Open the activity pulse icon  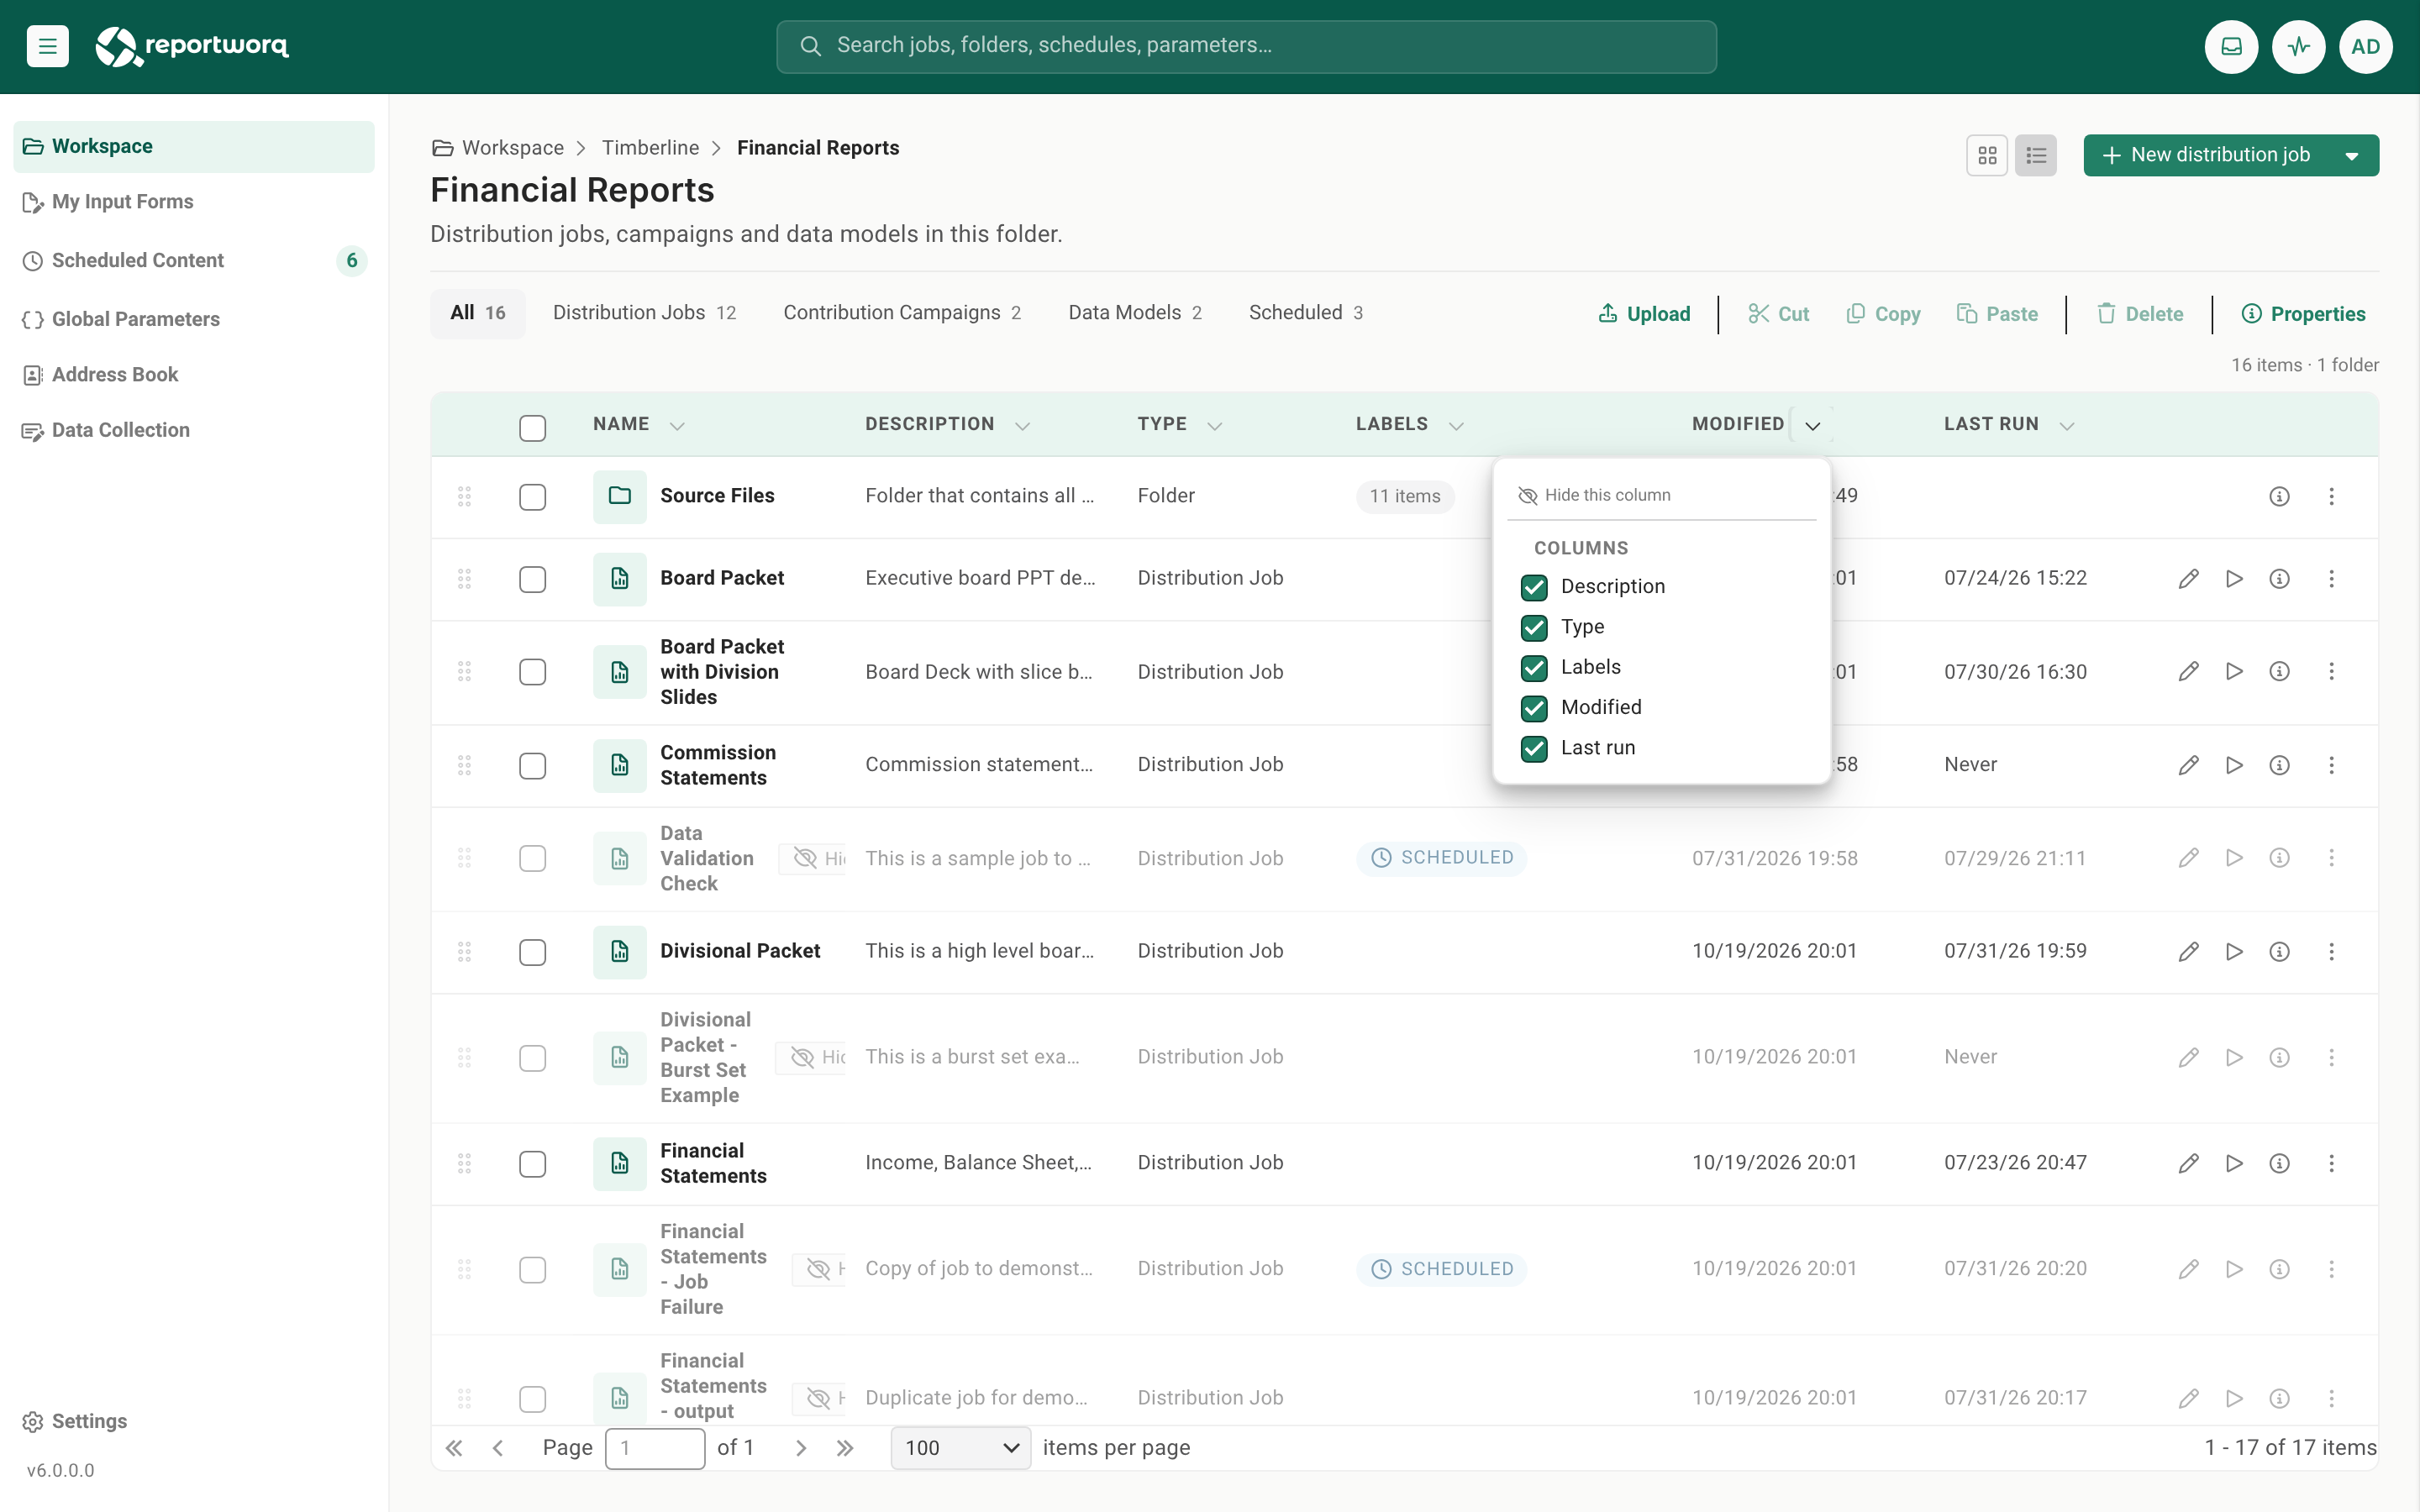2298,46
